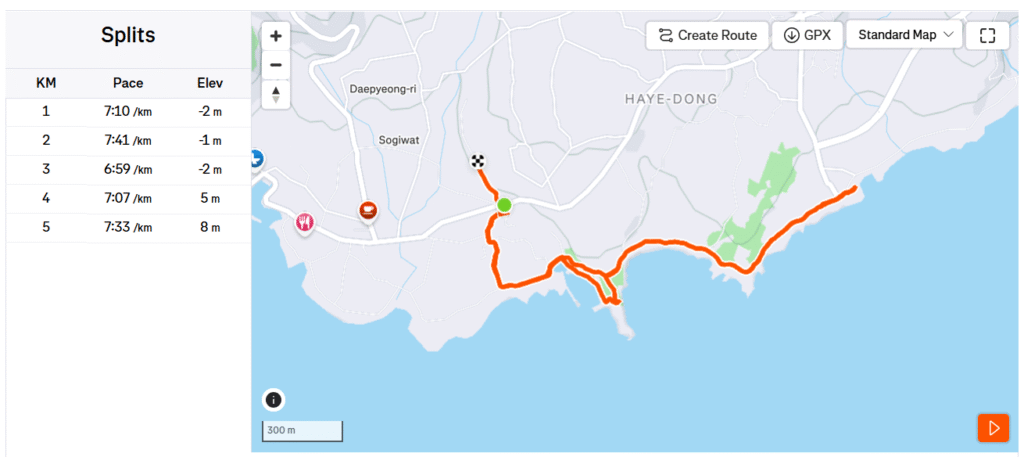1024x457 pixels.
Task: Open the pink restaurant map marker
Action: 304,223
